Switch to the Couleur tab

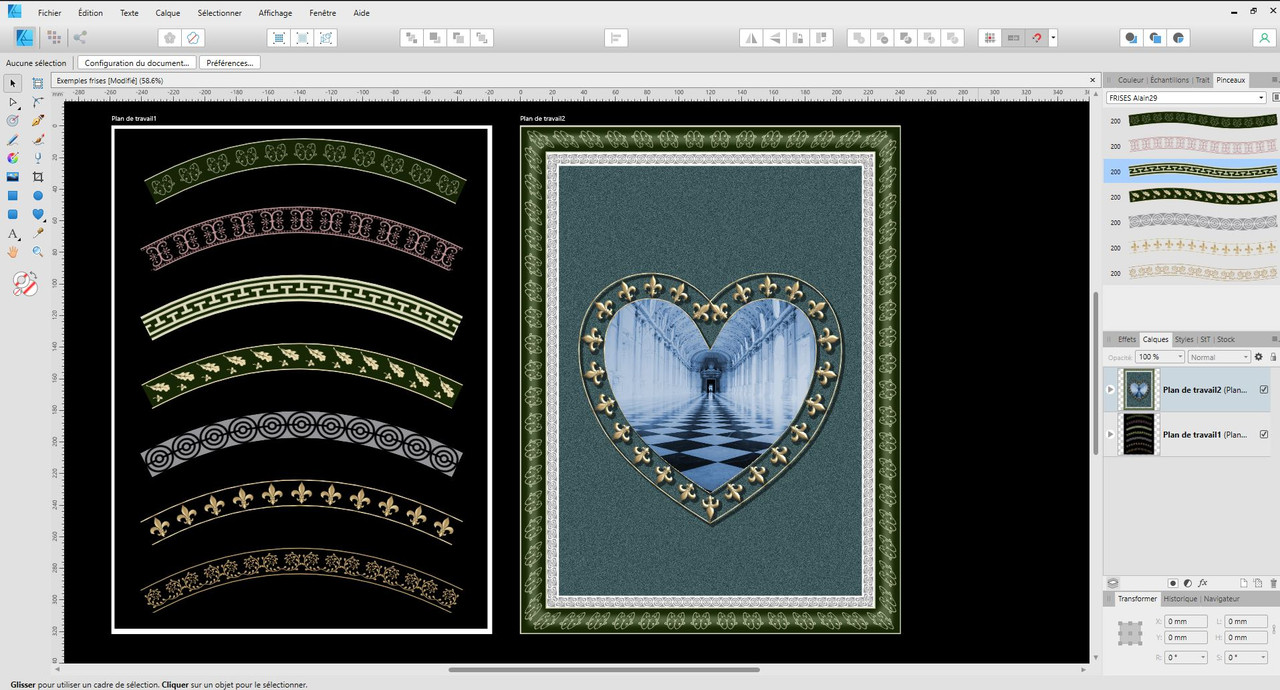click(x=1130, y=80)
